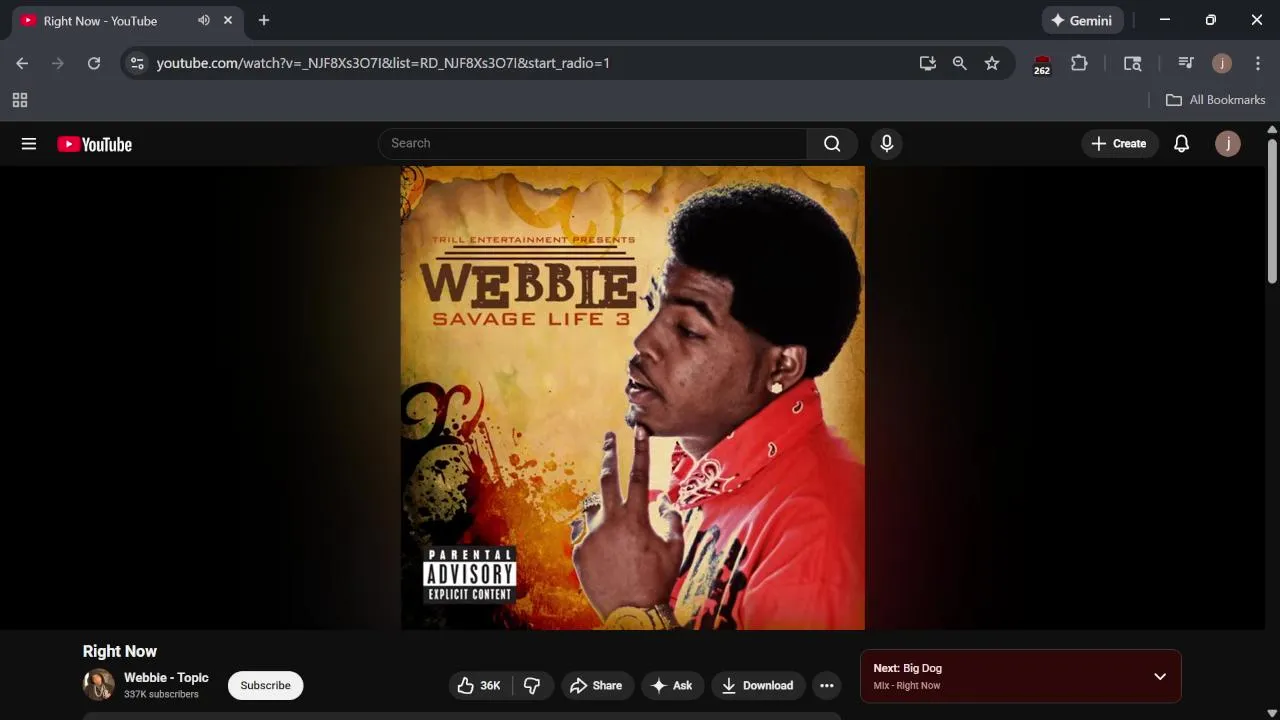Open the YouTube guide hamburger menu

29,144
